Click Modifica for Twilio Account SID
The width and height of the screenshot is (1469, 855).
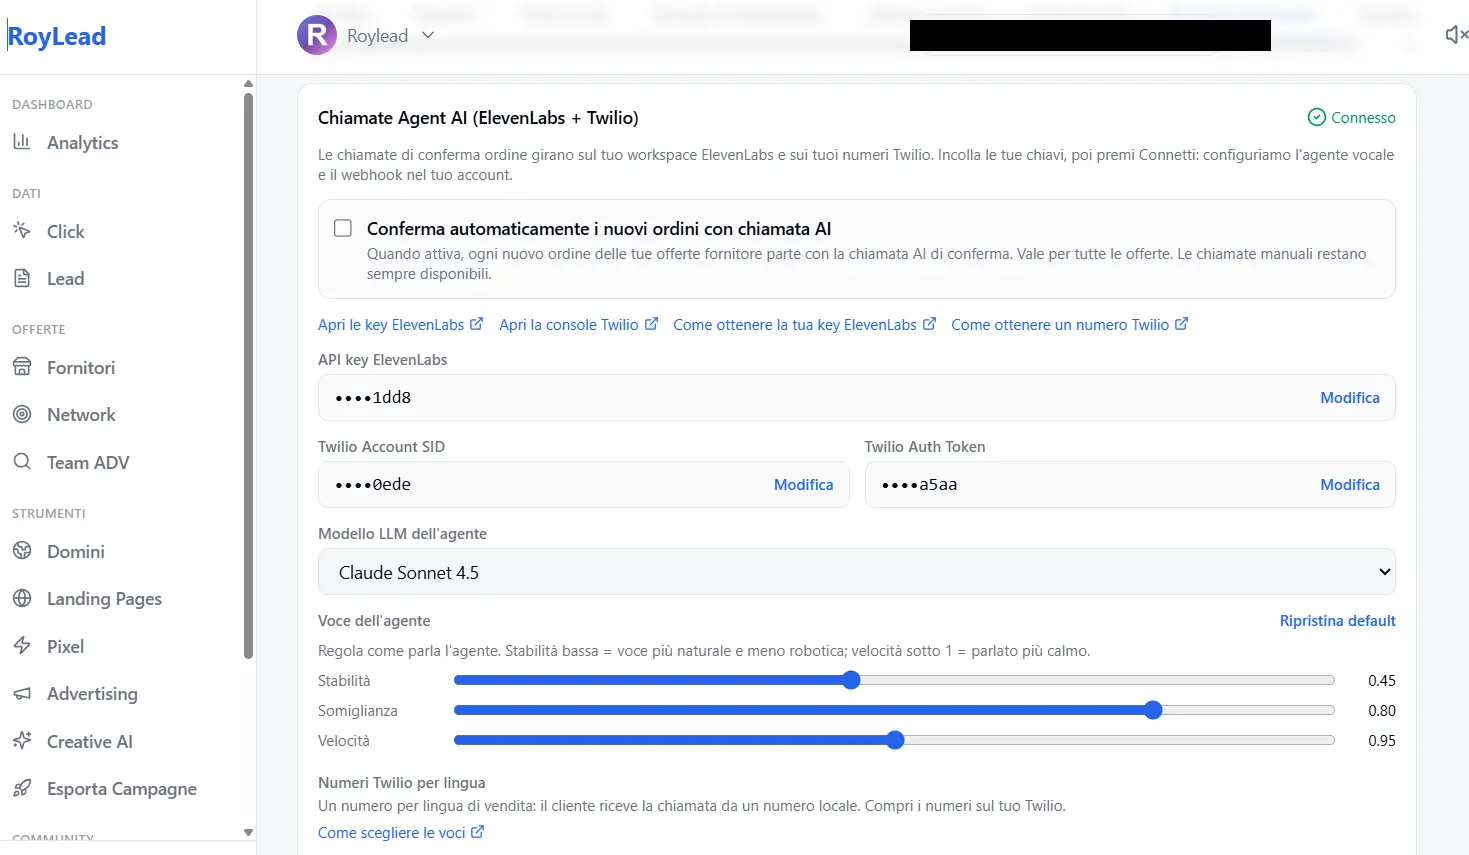click(x=803, y=484)
